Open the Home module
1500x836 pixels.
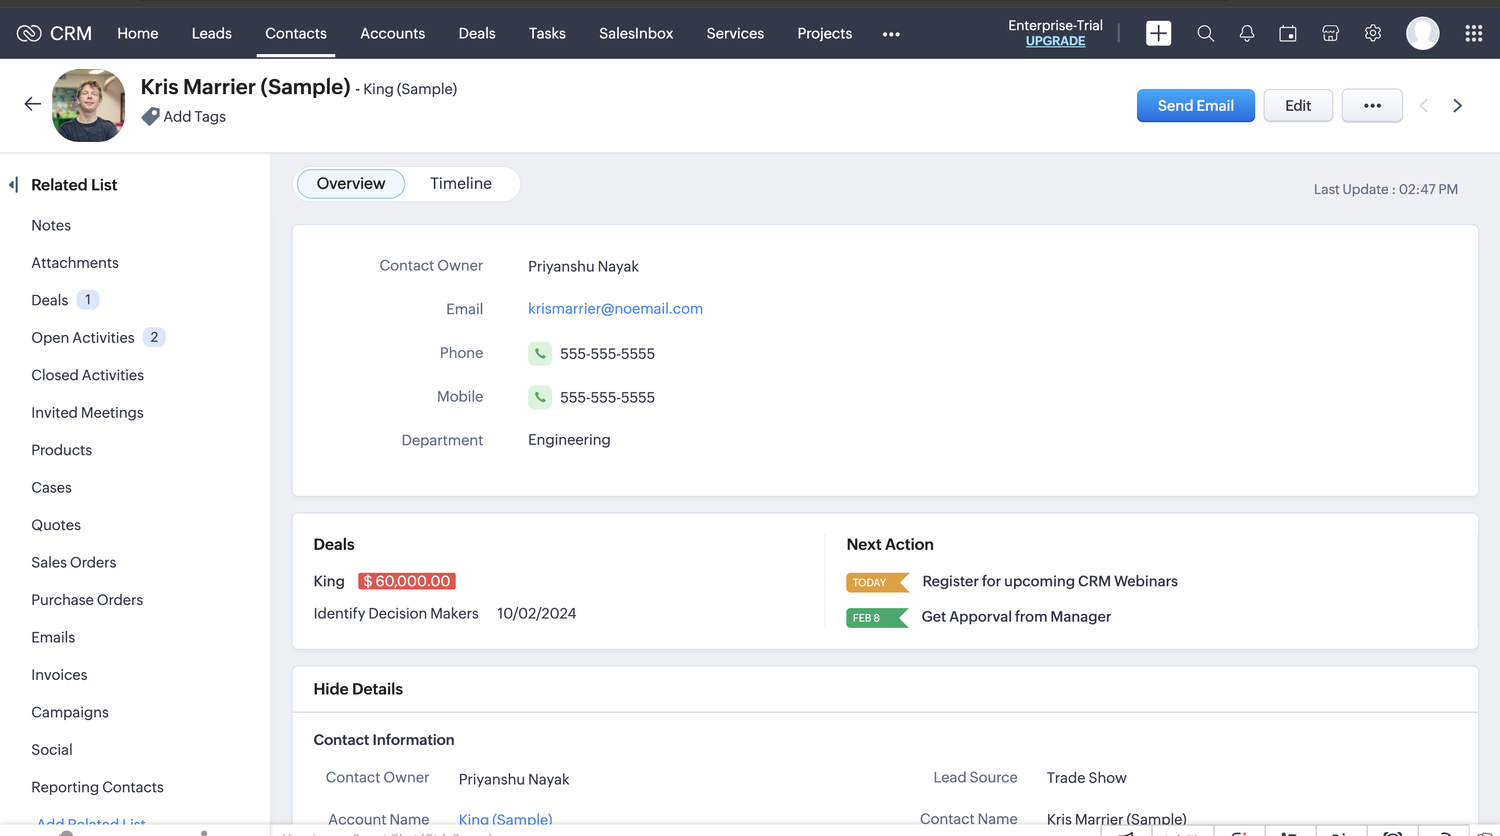coord(138,33)
